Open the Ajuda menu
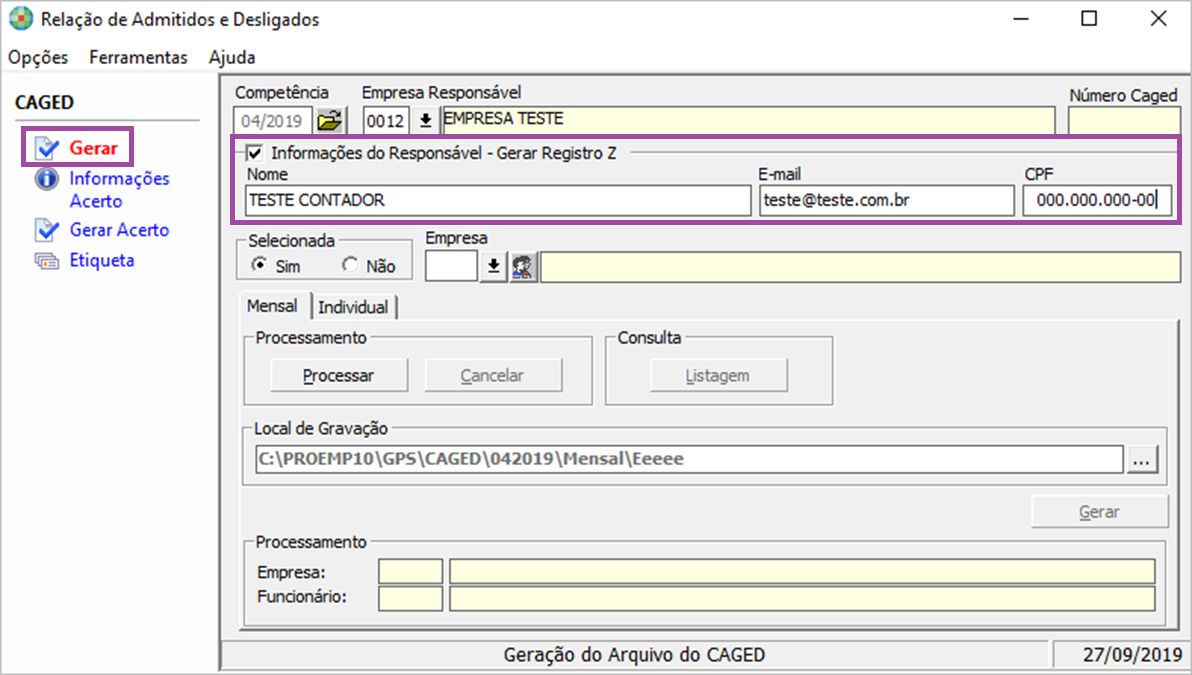Image resolution: width=1192 pixels, height=675 pixels. (232, 57)
